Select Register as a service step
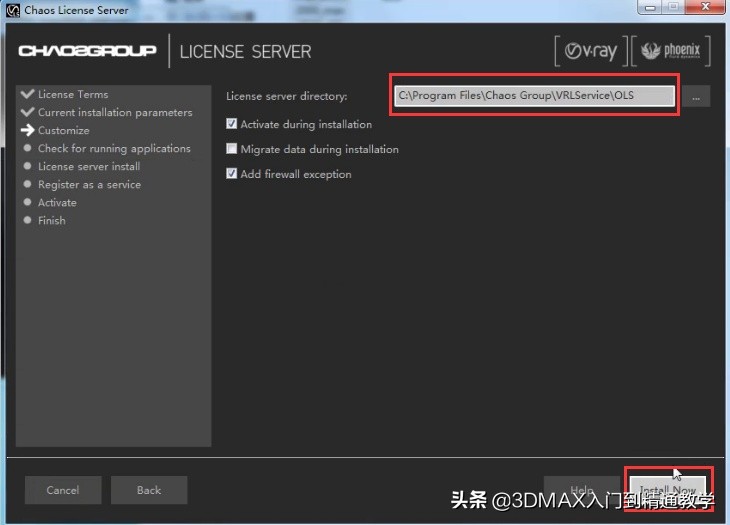Viewport: 730px width, 525px height. coord(89,185)
